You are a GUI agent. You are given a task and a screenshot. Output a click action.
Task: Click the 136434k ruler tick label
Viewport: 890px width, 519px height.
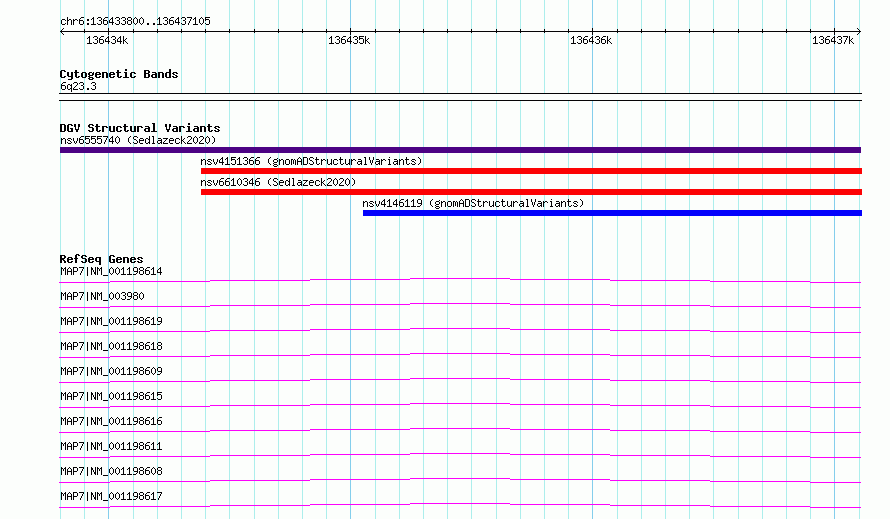pyautogui.click(x=107, y=40)
